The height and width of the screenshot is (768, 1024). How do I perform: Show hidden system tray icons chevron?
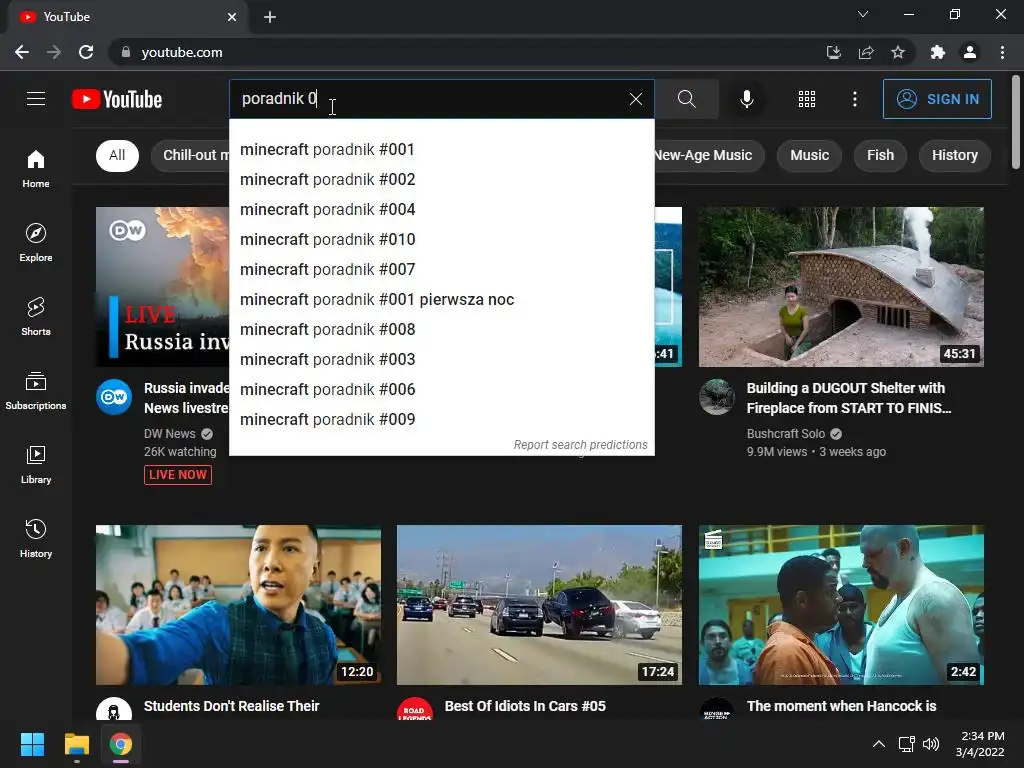coord(879,744)
